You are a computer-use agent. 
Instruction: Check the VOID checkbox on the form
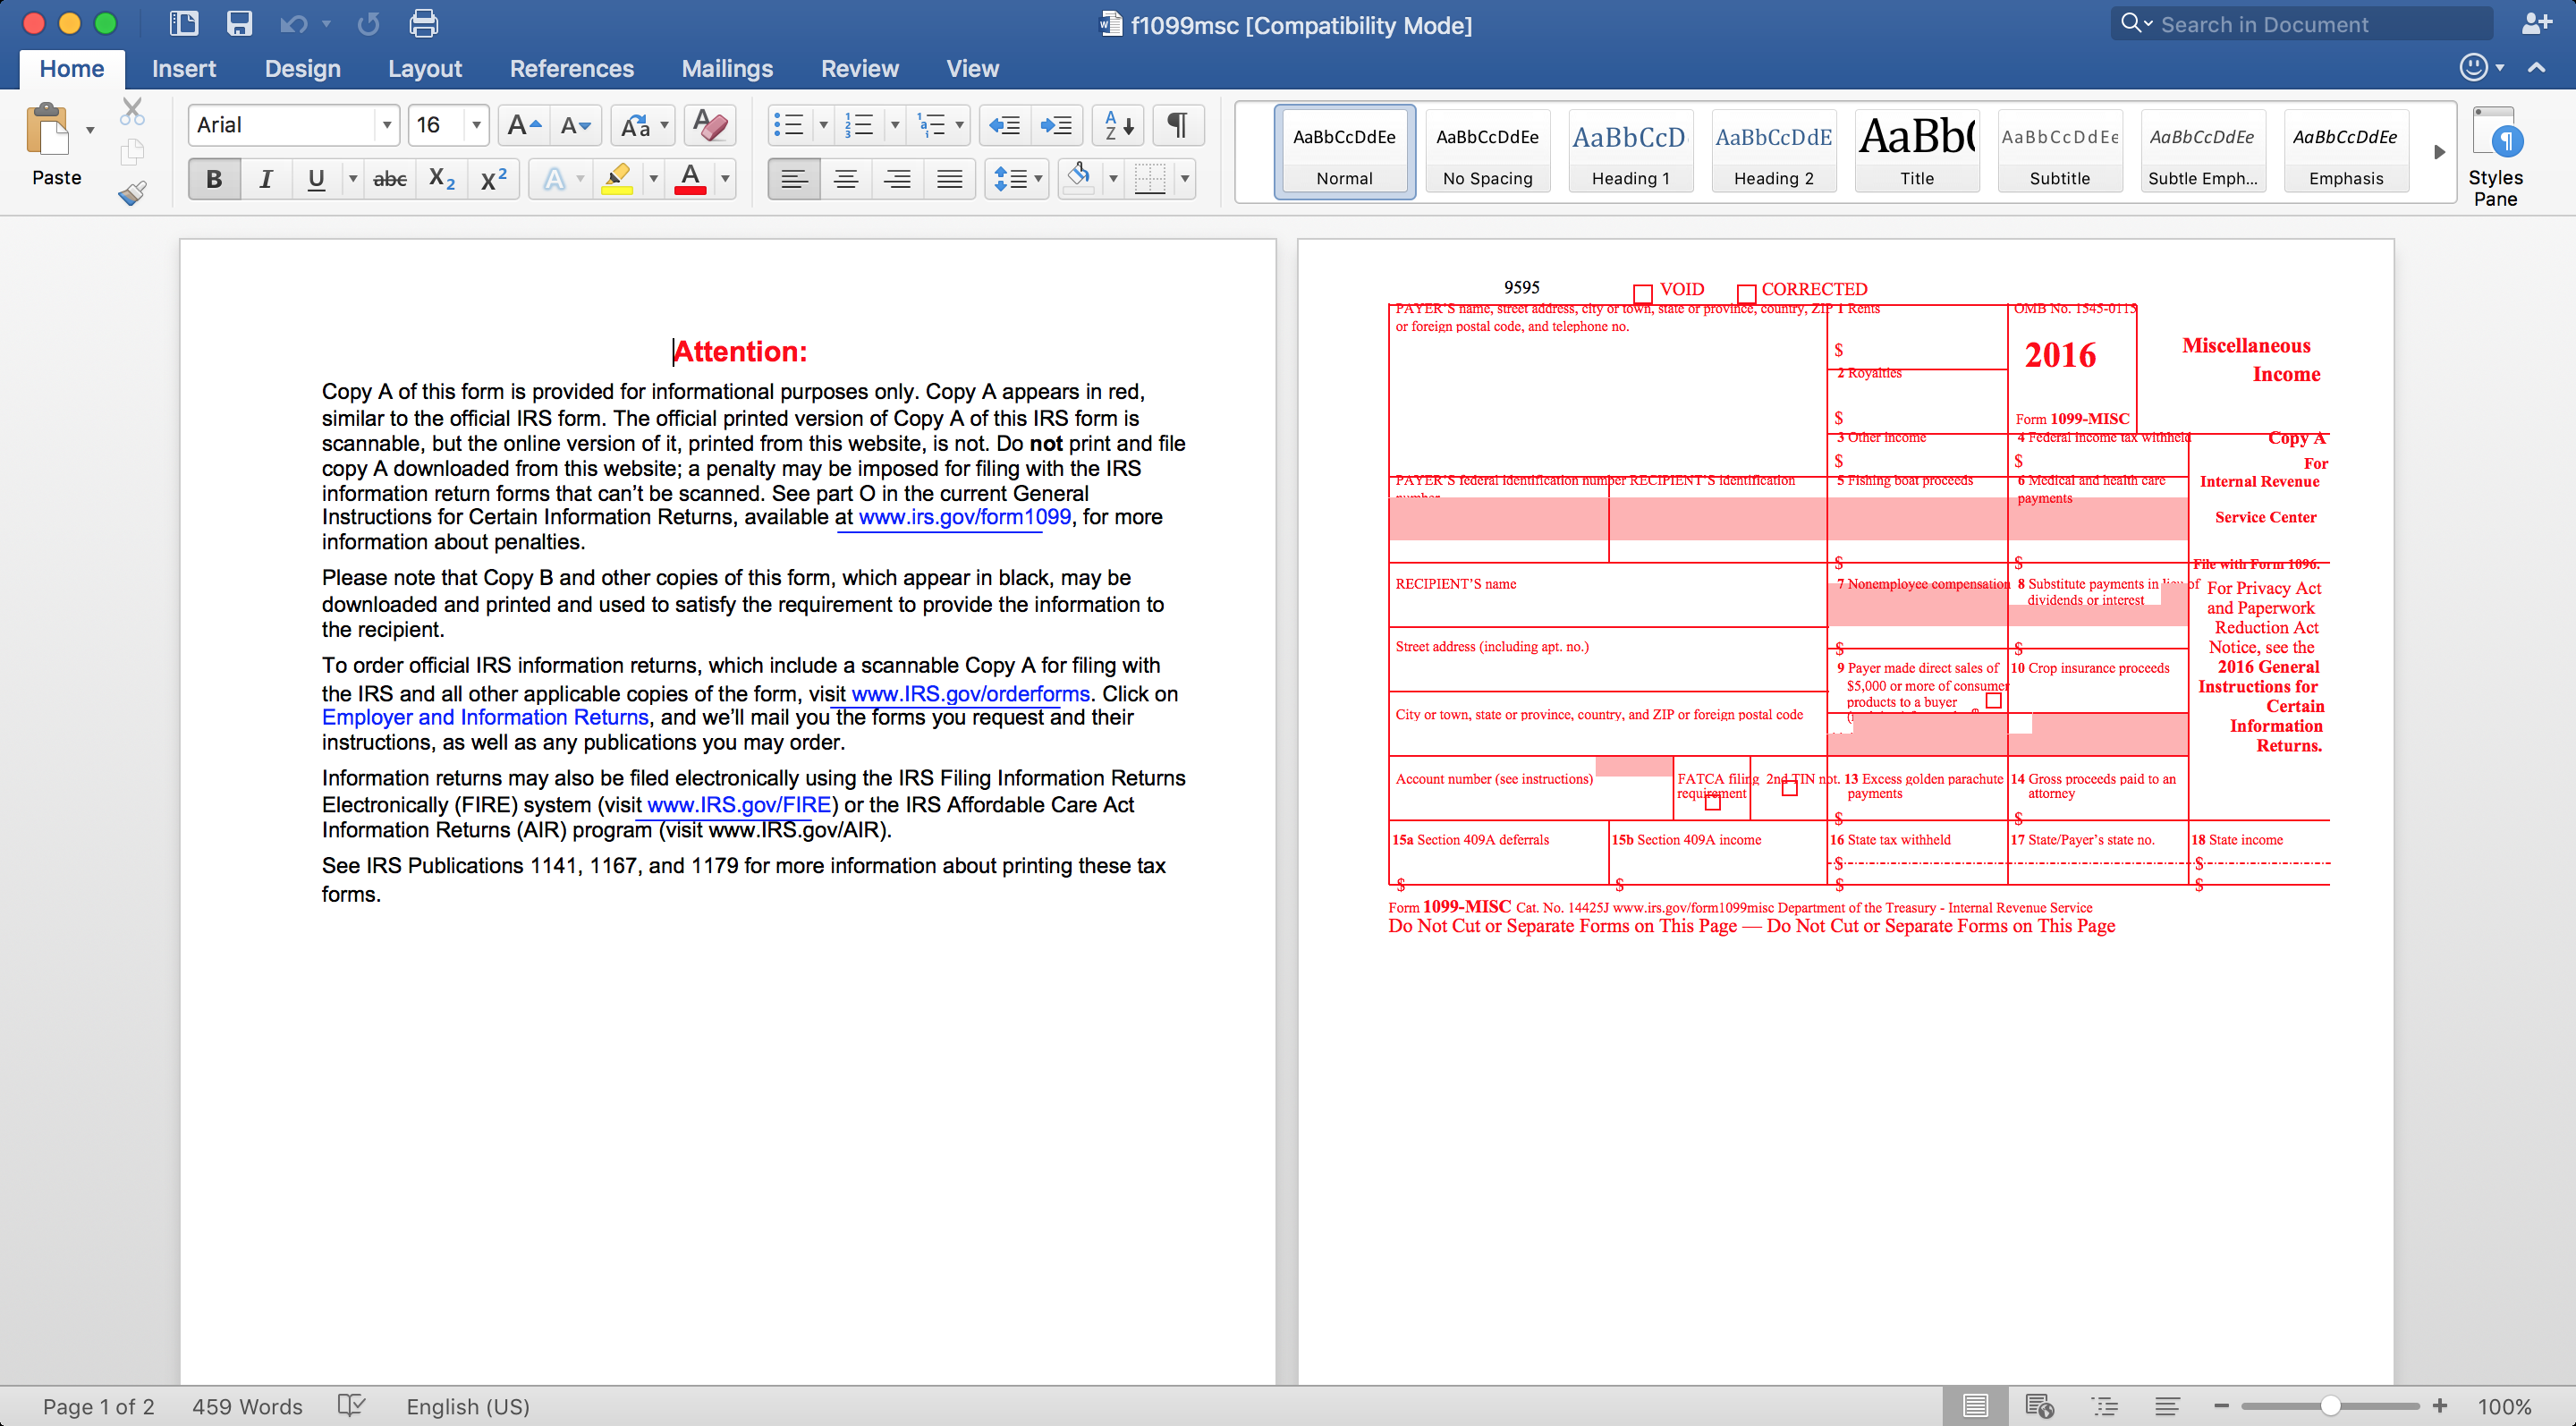[x=1641, y=293]
